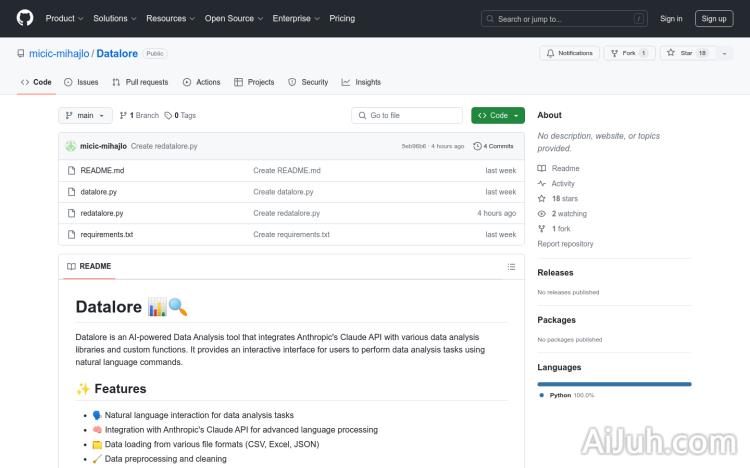Switch to the Issues tab
Screen dimensions: 750x468
tap(82, 82)
